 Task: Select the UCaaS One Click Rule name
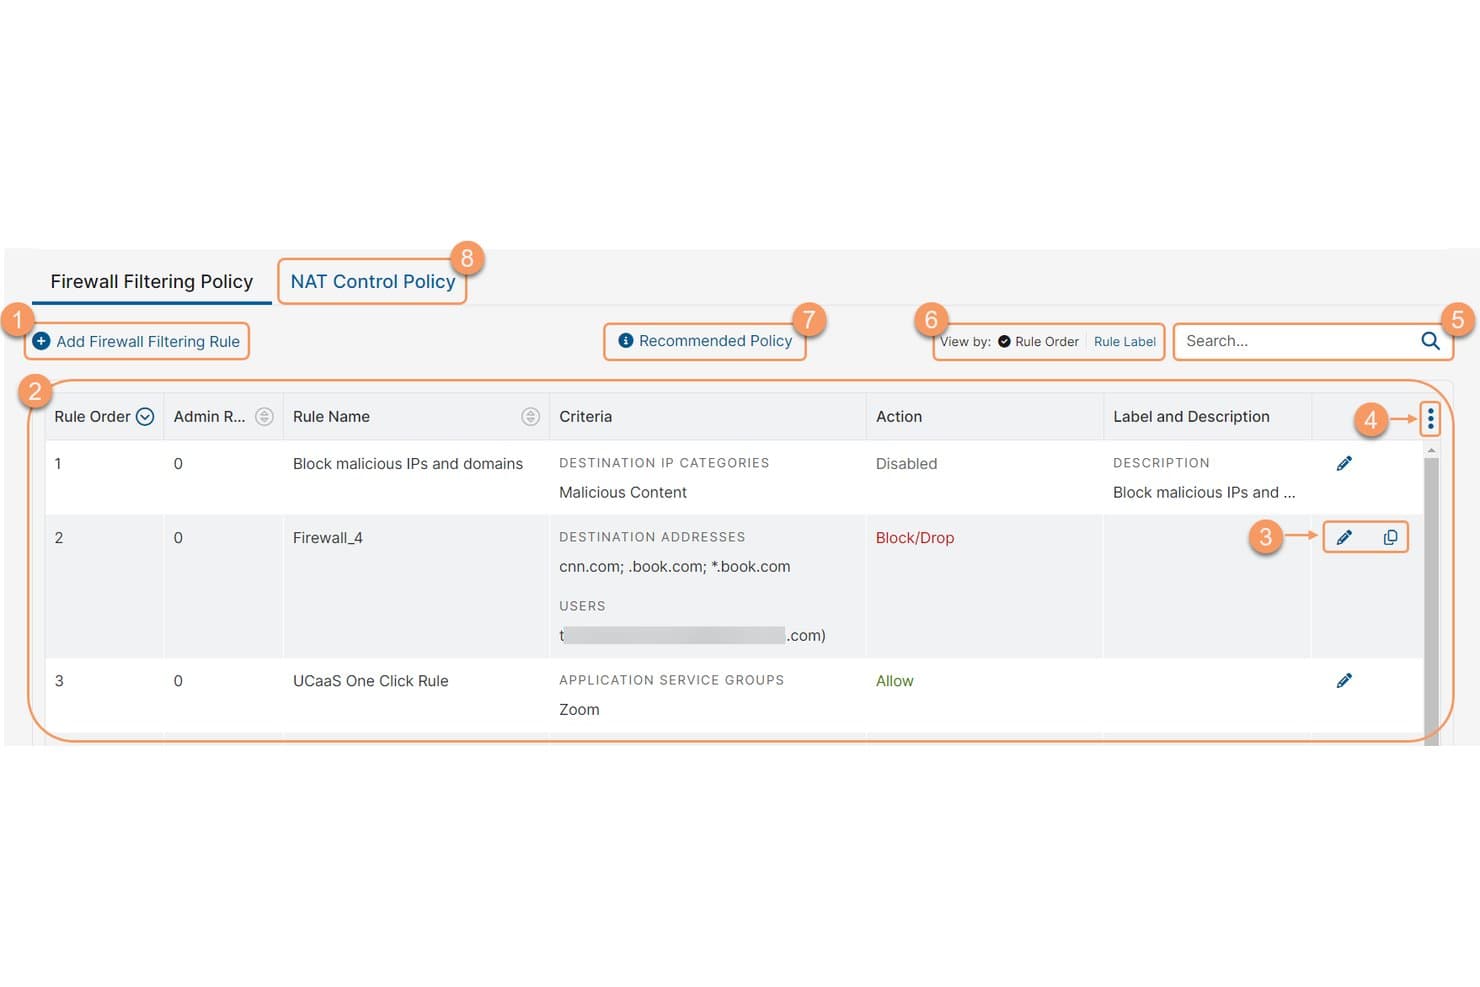(370, 681)
